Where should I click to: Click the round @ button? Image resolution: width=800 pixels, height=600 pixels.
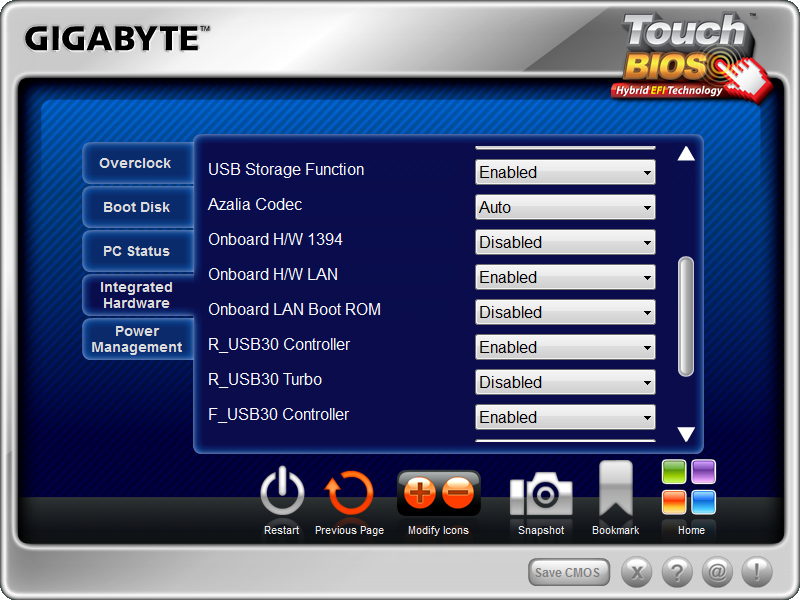(717, 572)
